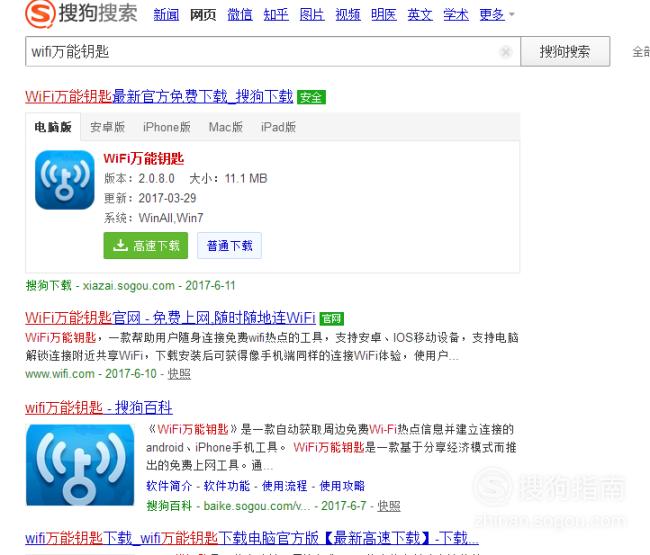The width and height of the screenshot is (650, 555).
Task: Open the 学术 search category
Action: [x=456, y=15]
